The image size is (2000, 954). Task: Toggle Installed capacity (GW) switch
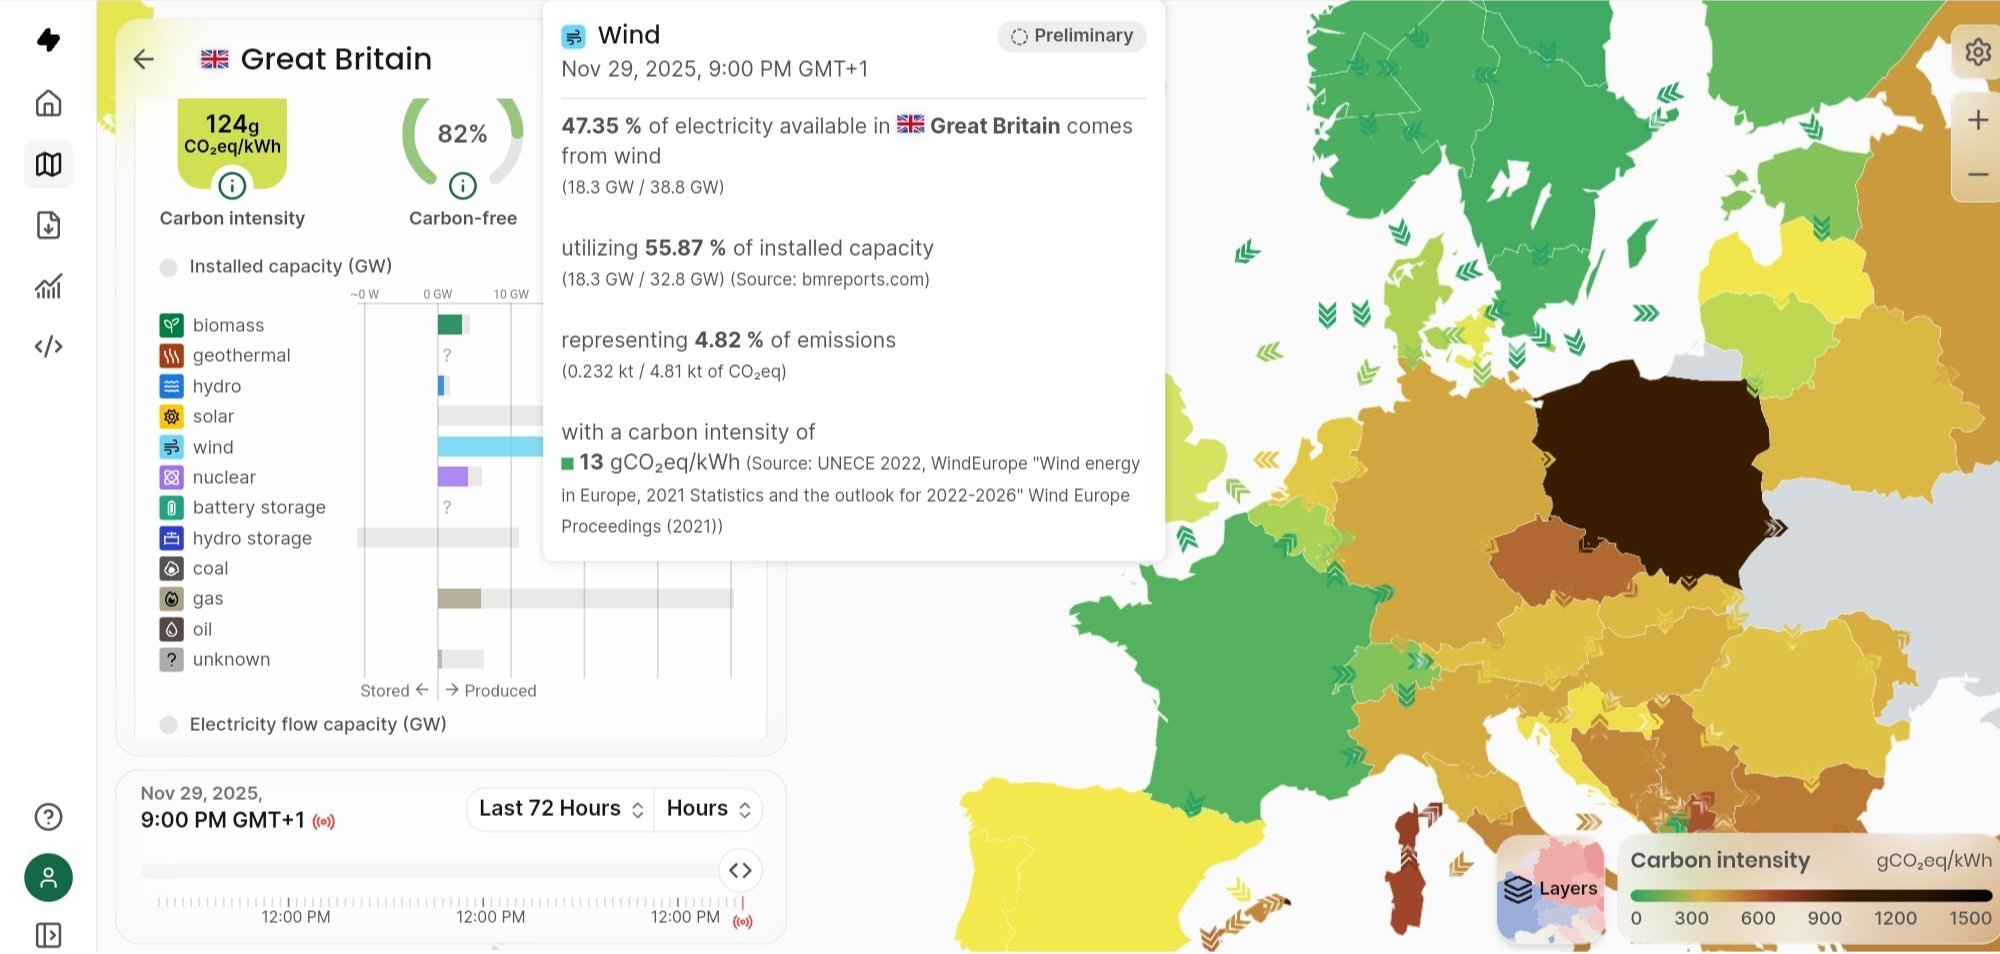point(169,267)
